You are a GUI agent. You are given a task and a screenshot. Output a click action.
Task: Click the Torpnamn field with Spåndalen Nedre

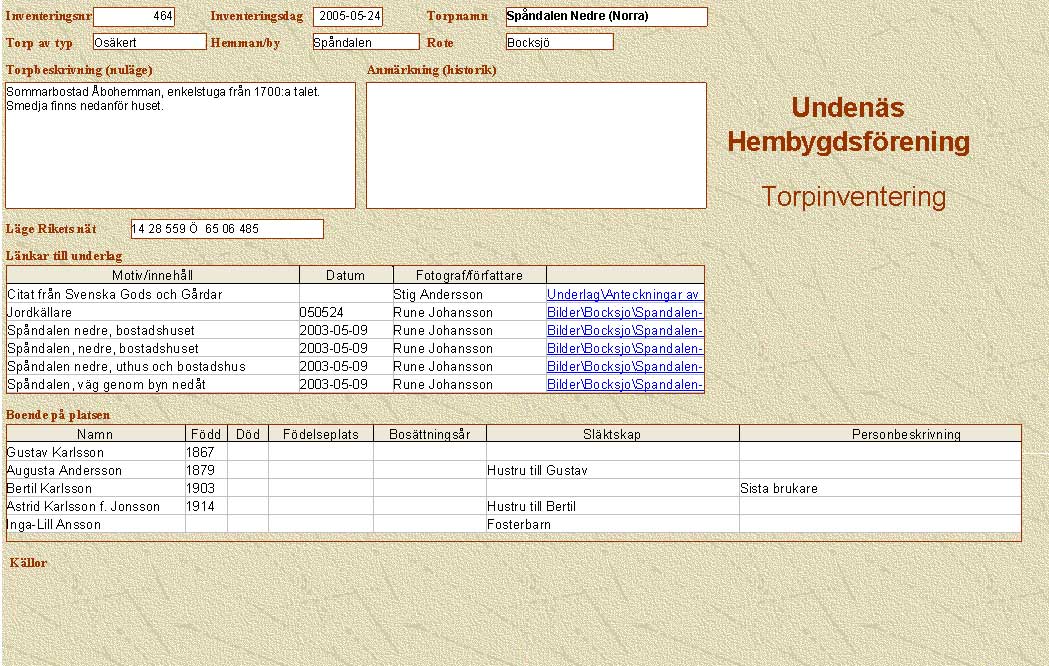[x=606, y=17]
